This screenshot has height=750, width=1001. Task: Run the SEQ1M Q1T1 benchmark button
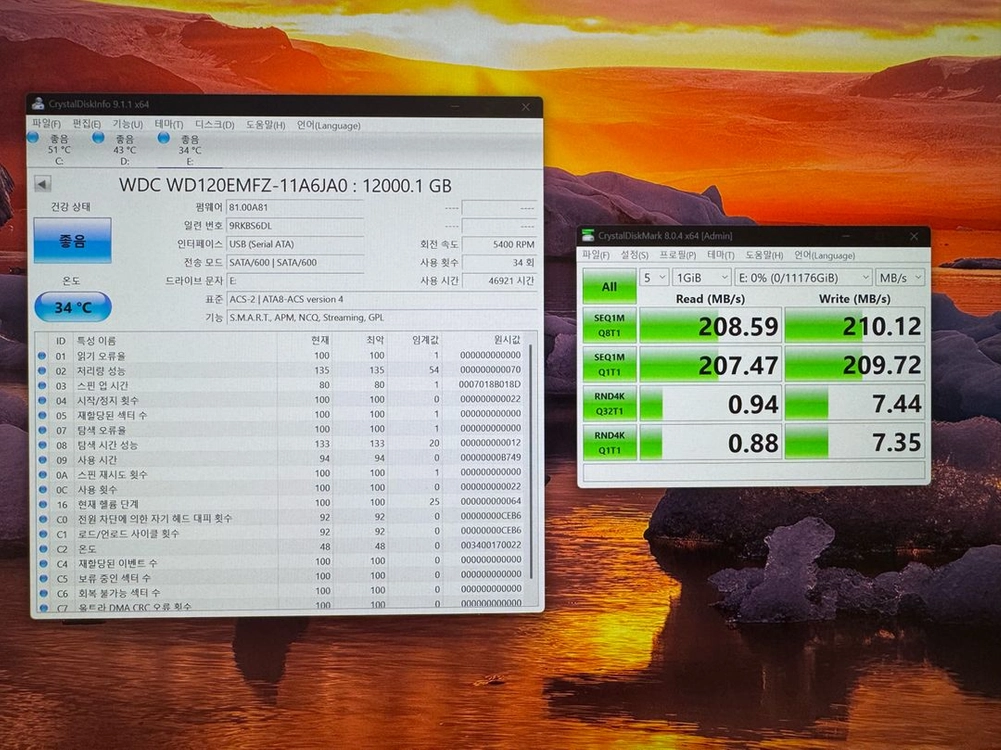coord(610,364)
